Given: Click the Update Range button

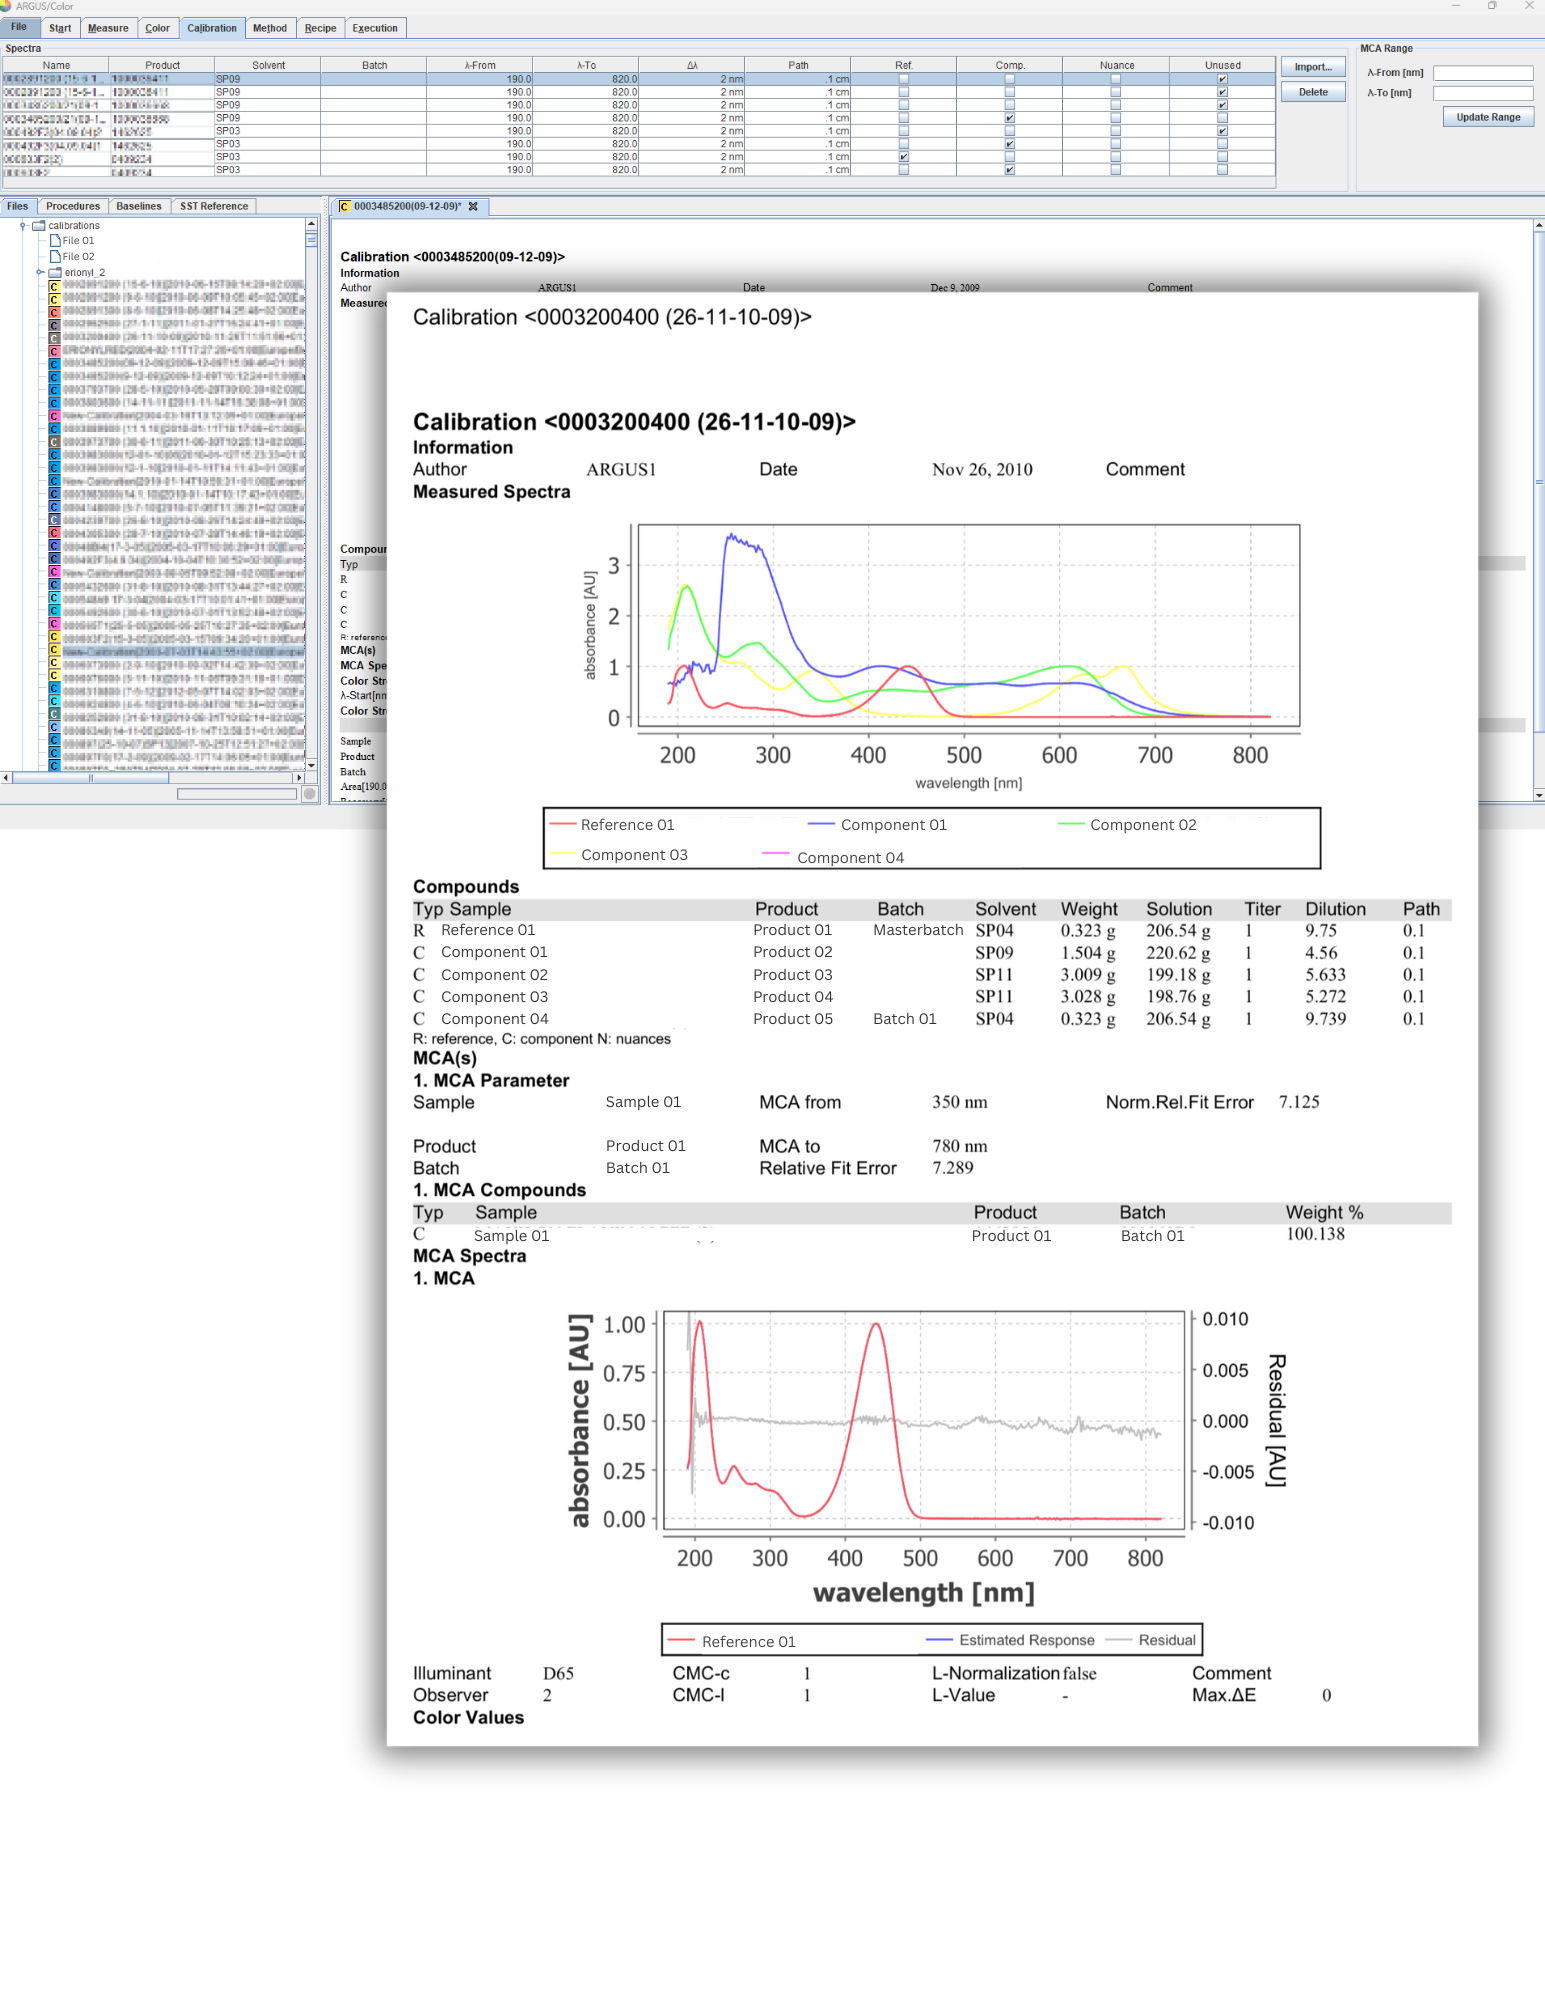Looking at the screenshot, I should pos(1488,117).
